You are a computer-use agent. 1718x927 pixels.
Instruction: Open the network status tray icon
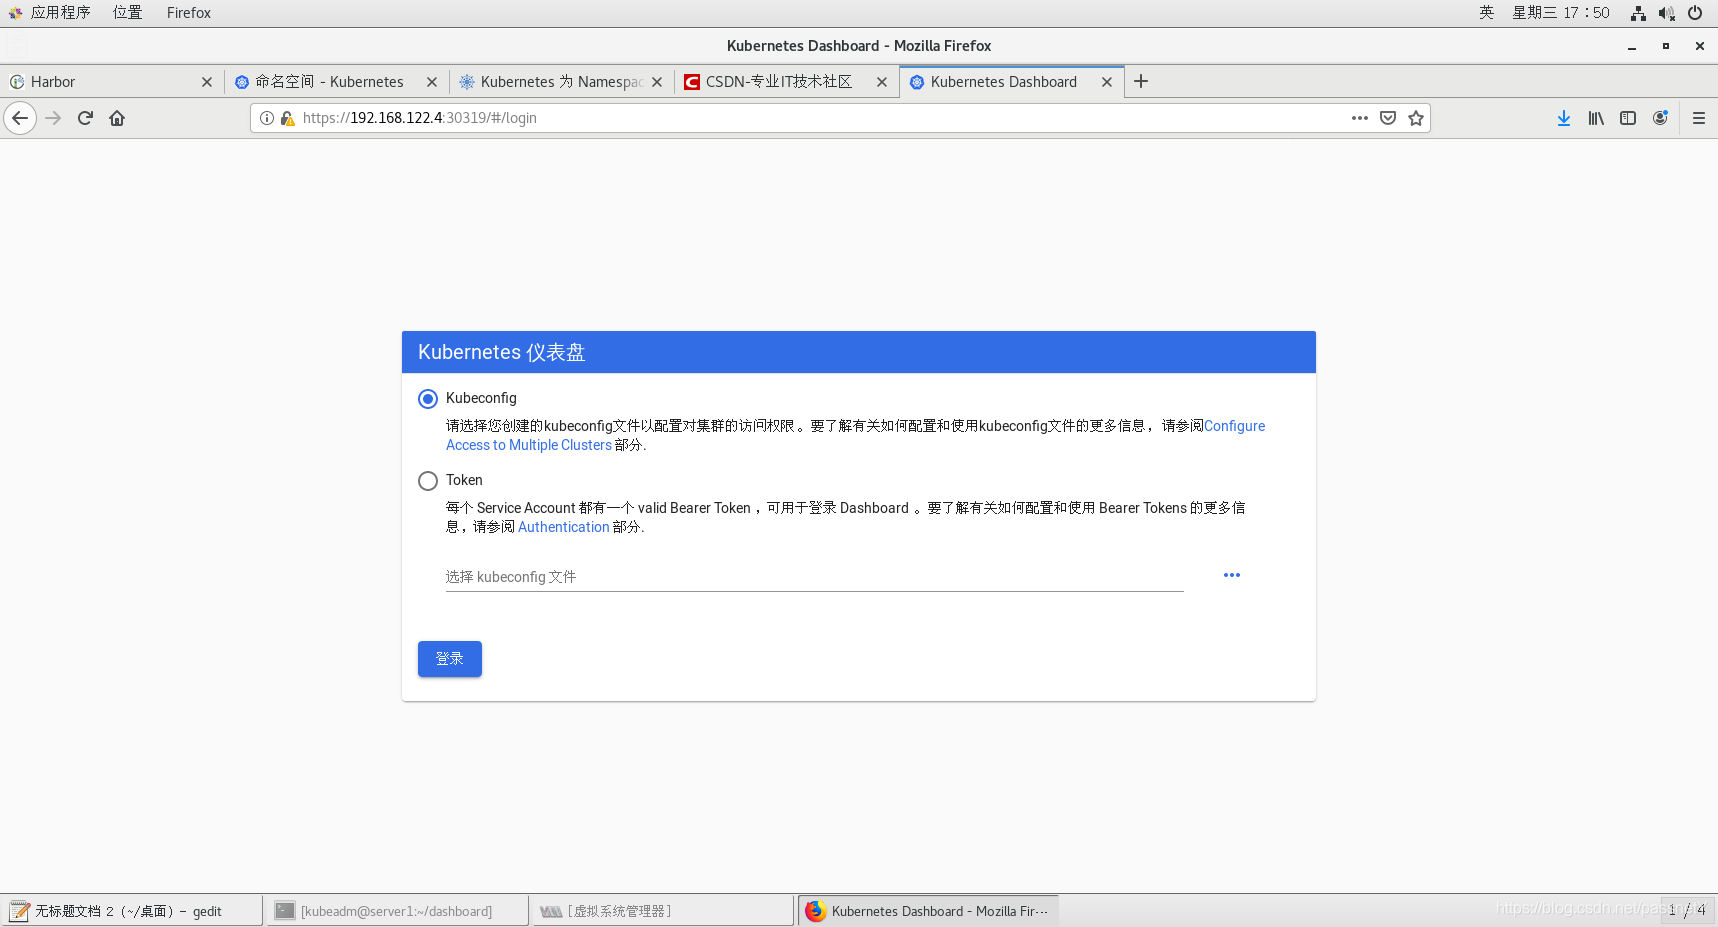click(x=1638, y=13)
